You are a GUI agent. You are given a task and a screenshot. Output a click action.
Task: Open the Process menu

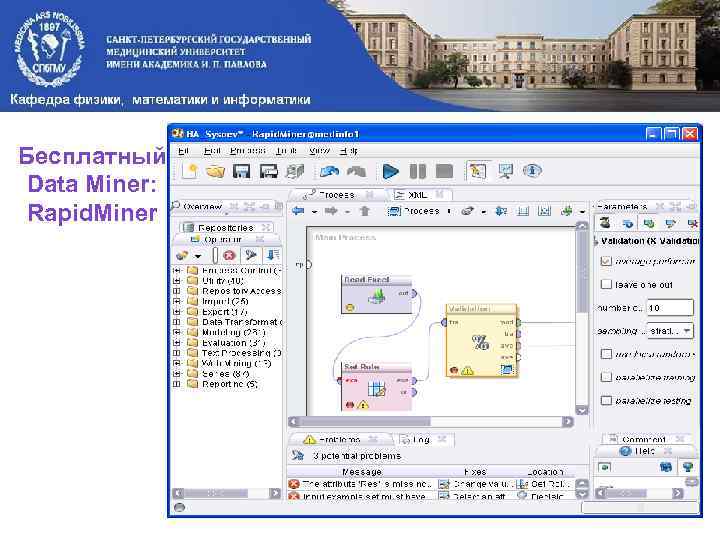point(248,151)
